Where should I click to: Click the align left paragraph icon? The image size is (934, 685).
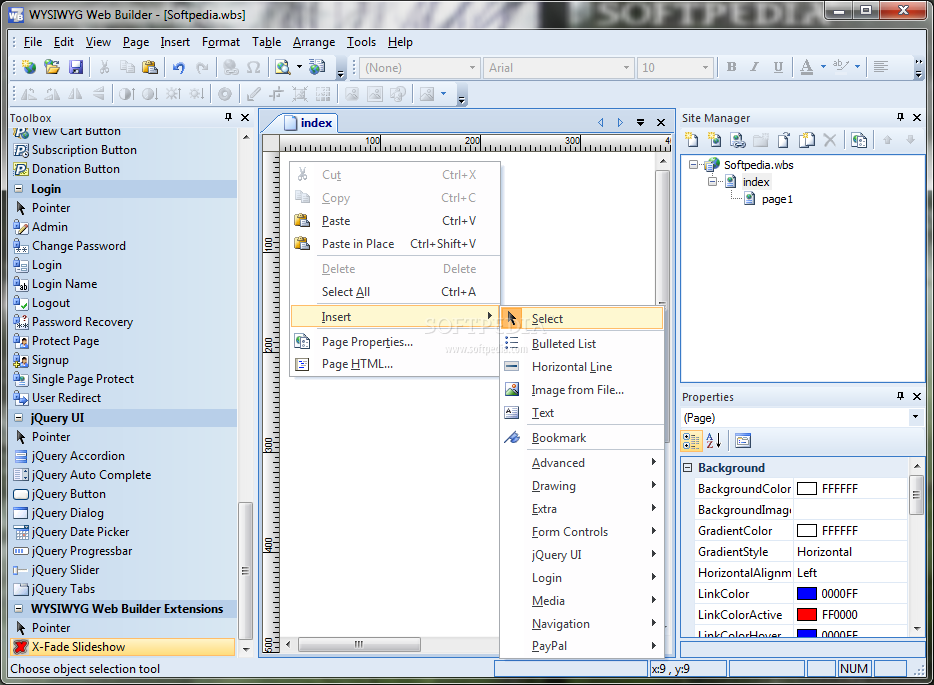pos(881,67)
